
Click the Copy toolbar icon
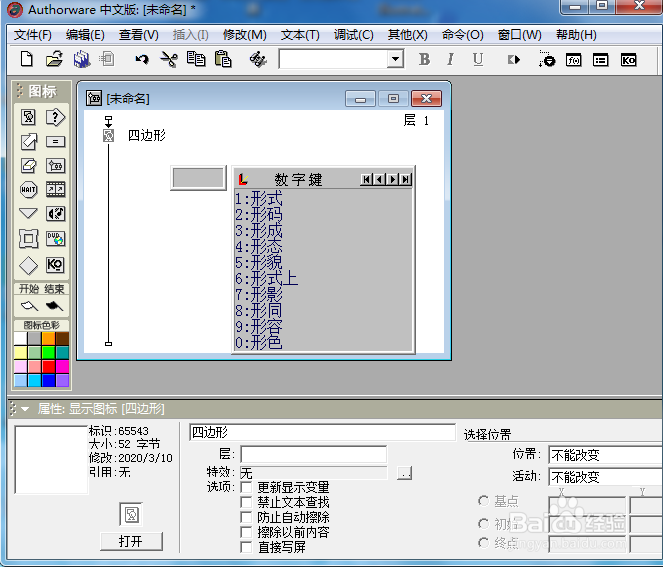click(196, 59)
